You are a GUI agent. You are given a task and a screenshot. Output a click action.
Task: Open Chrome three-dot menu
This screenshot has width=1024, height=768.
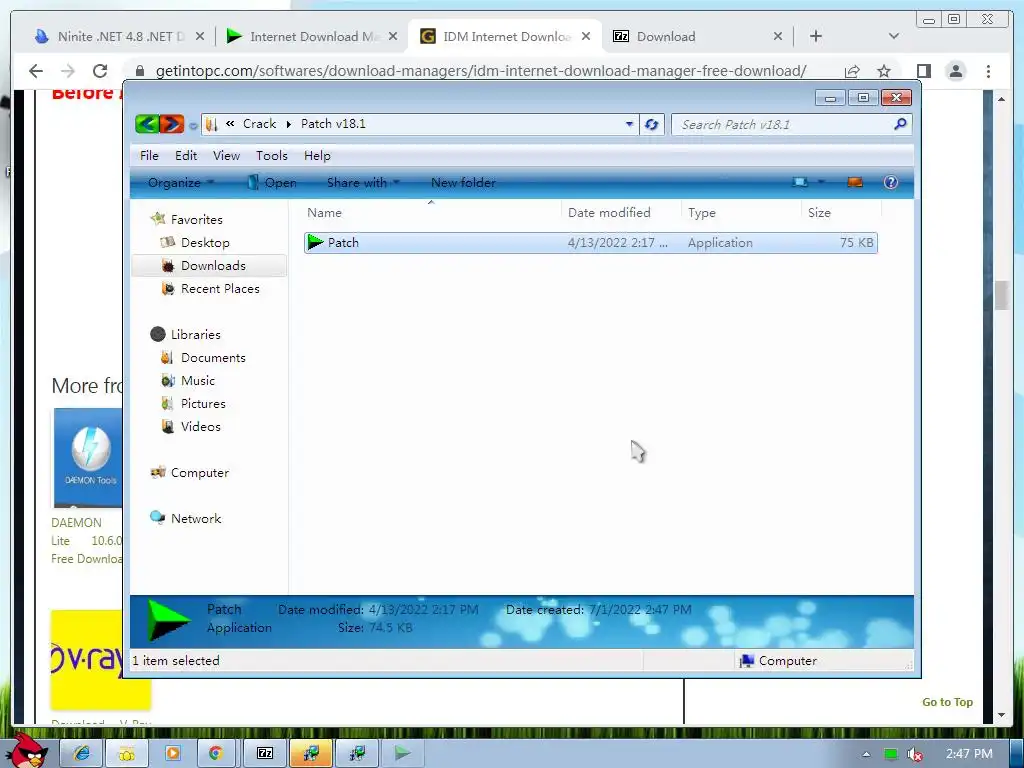[x=988, y=71]
